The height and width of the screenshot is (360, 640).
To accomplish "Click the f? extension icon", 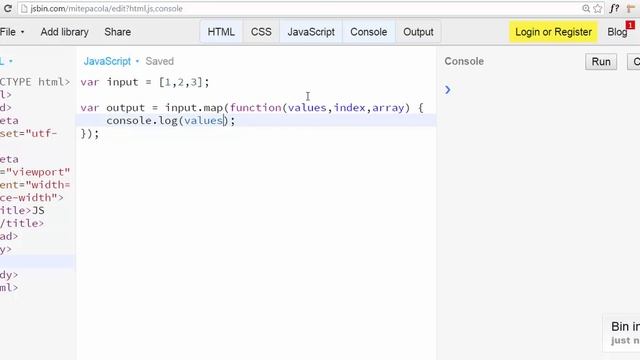I will 614,9.
